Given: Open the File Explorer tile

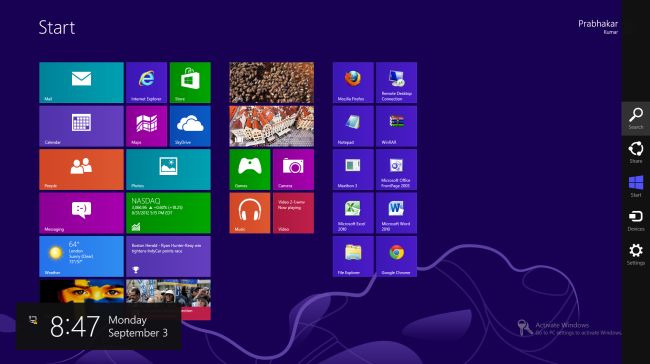Looking at the screenshot, I should click(x=353, y=257).
